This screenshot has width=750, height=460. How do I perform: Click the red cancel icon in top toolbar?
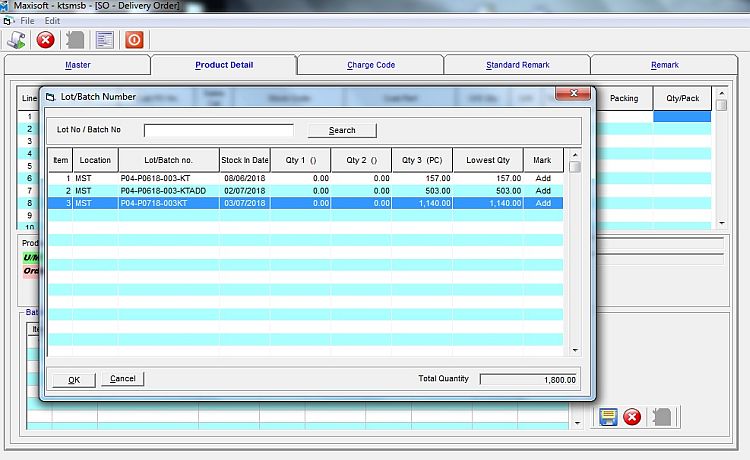coord(46,40)
